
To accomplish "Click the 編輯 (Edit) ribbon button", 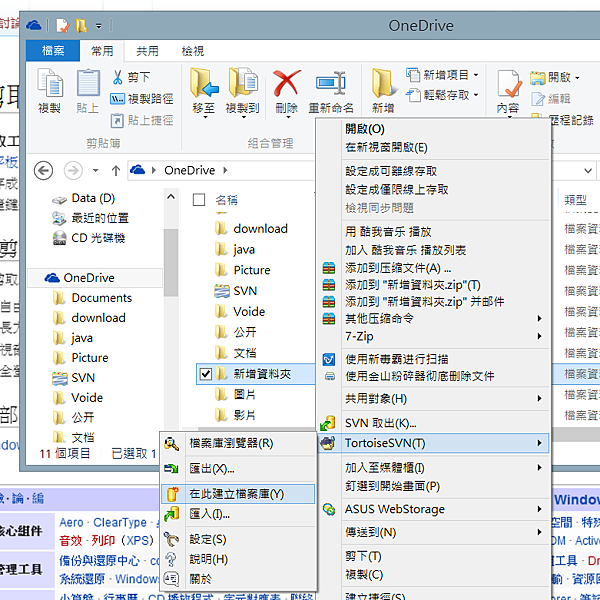I will [551, 99].
